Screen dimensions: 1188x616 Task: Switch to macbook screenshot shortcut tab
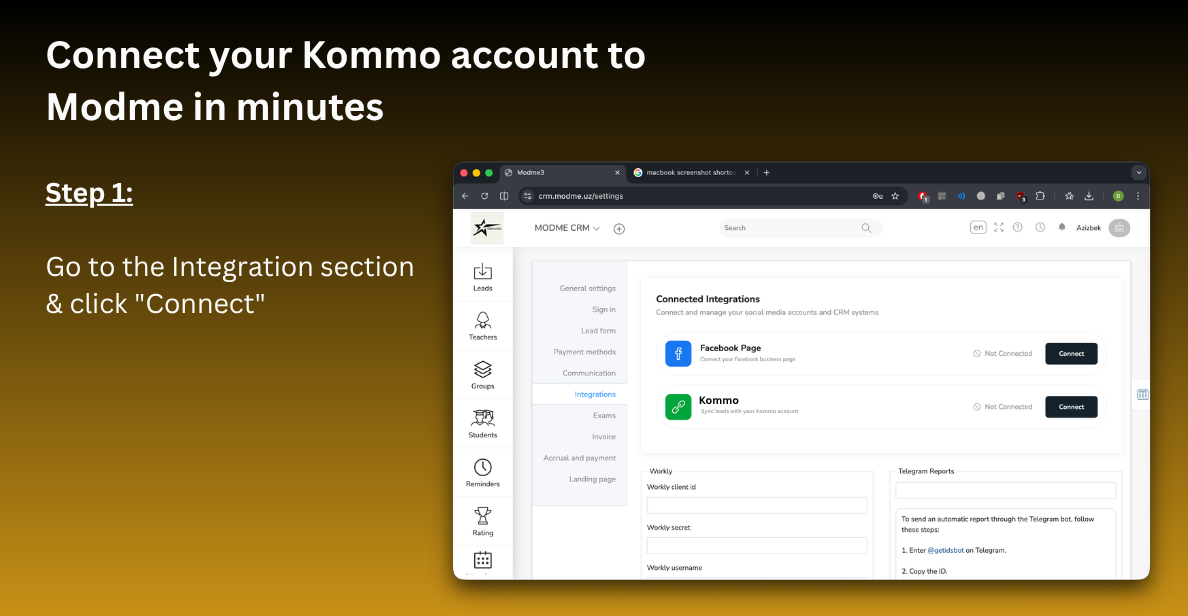(691, 173)
